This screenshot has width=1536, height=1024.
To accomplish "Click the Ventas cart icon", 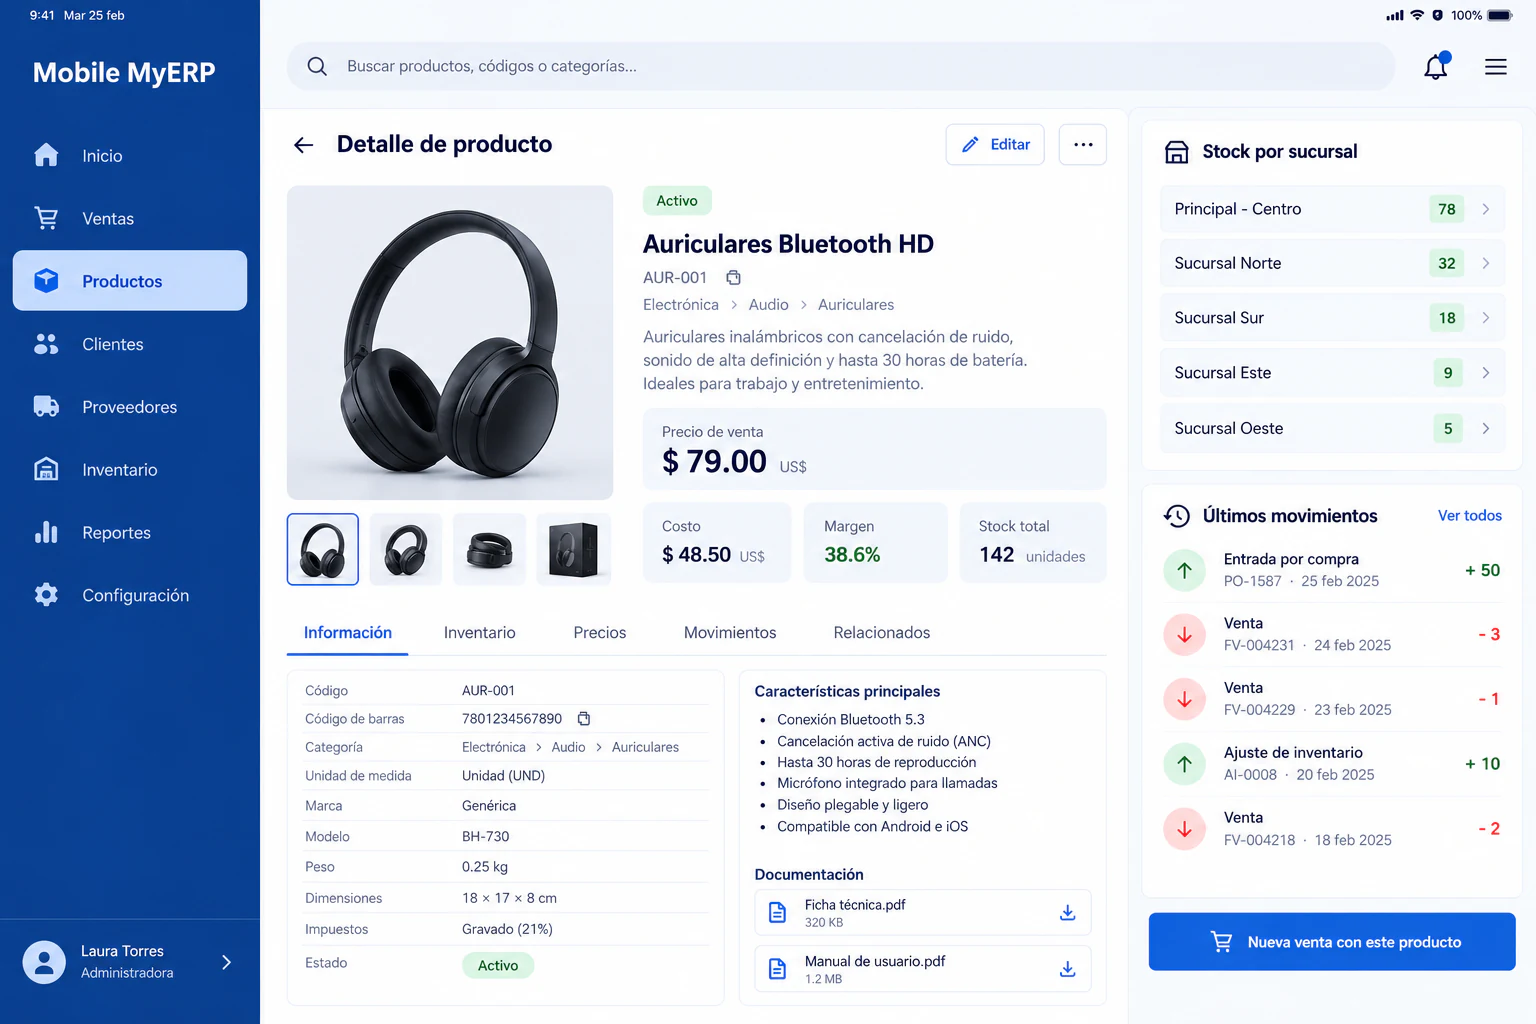I will pyautogui.click(x=46, y=218).
